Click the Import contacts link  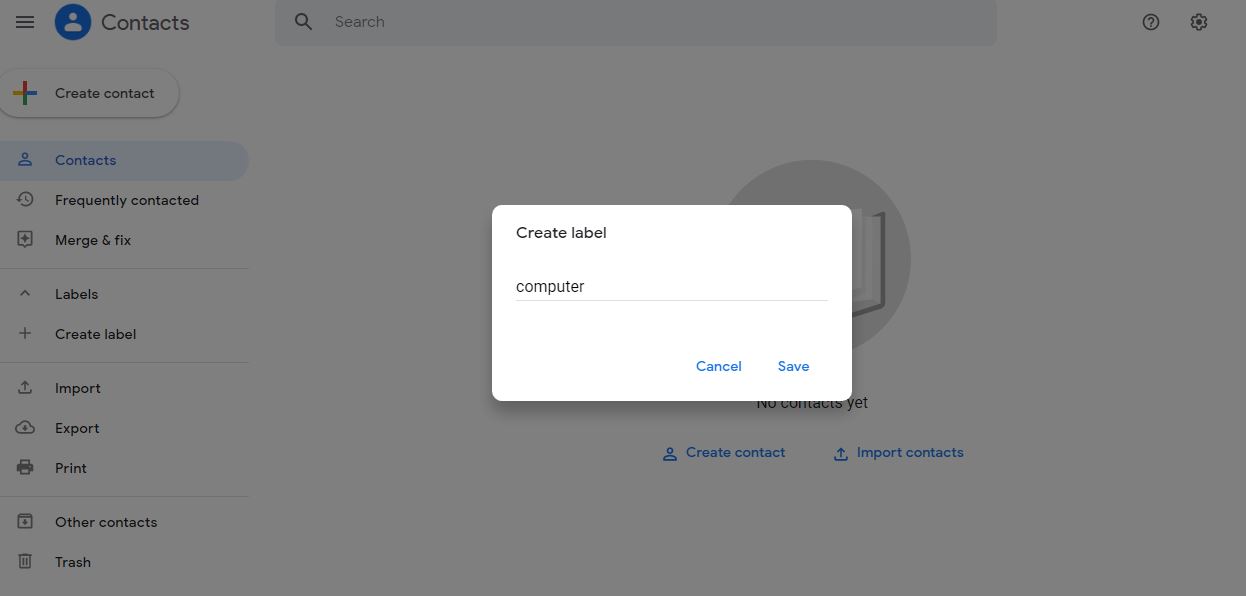[898, 453]
